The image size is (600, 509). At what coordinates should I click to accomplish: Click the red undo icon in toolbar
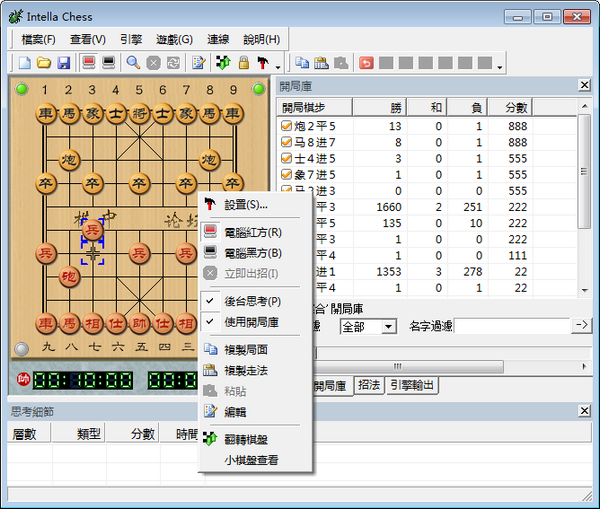(366, 63)
